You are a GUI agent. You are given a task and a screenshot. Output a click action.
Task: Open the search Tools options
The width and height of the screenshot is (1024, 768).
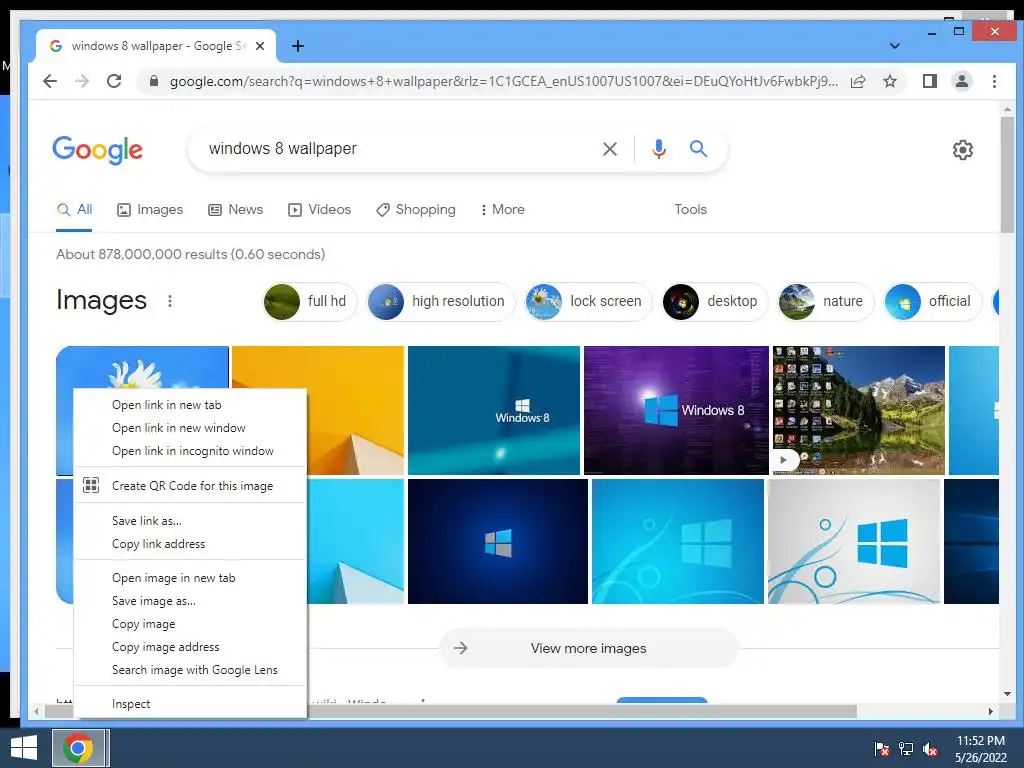coord(690,210)
